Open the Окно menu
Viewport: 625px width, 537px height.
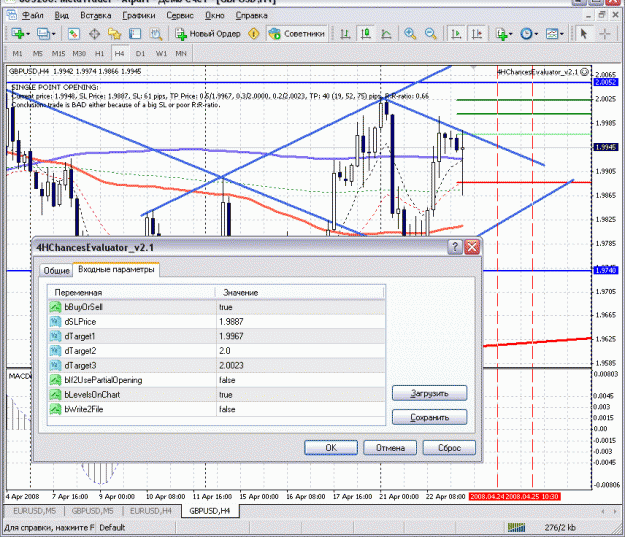(215, 16)
